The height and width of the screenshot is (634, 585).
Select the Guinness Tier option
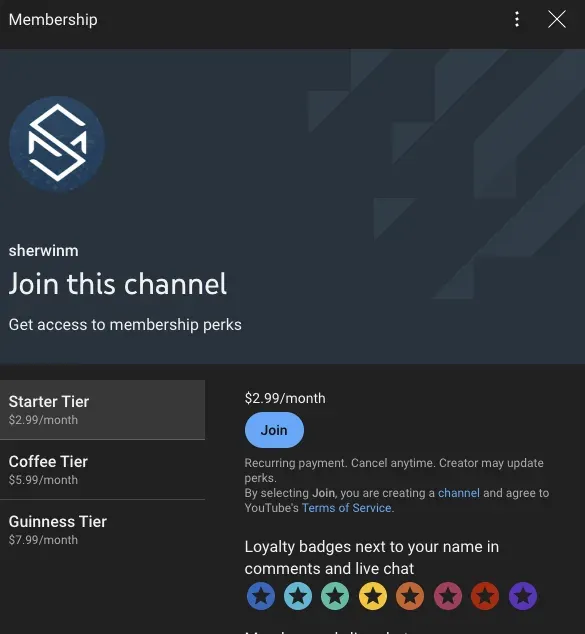pos(102,530)
